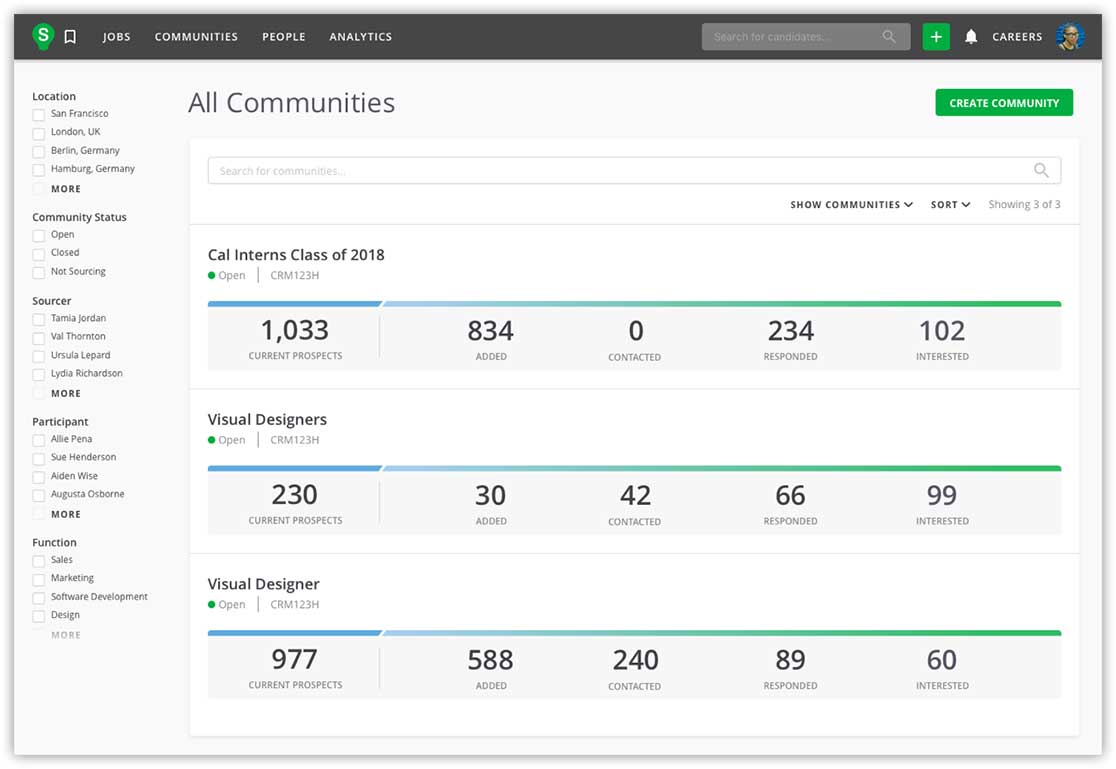Image resolution: width=1116 pixels, height=769 pixels.
Task: Expand MORE under Location filters
Action: pyautogui.click(x=66, y=189)
